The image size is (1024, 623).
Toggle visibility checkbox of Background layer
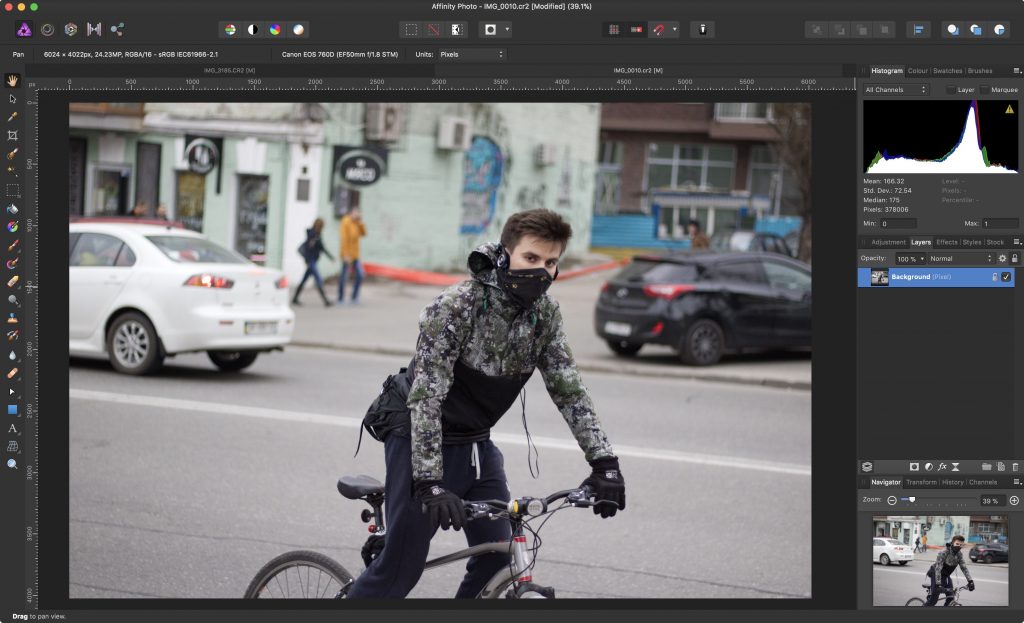pyautogui.click(x=1006, y=277)
